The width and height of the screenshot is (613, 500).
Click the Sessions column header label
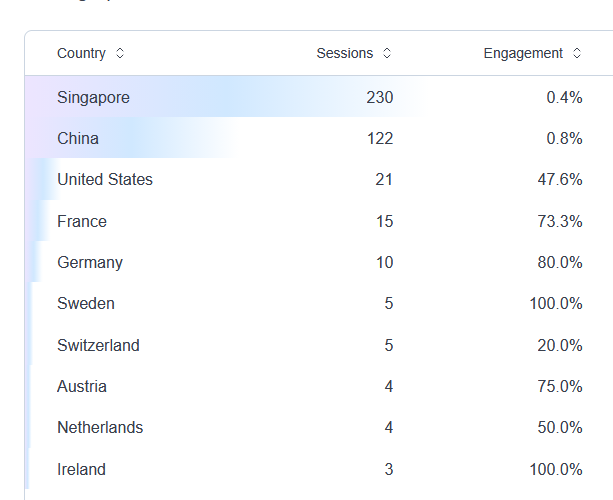click(344, 53)
